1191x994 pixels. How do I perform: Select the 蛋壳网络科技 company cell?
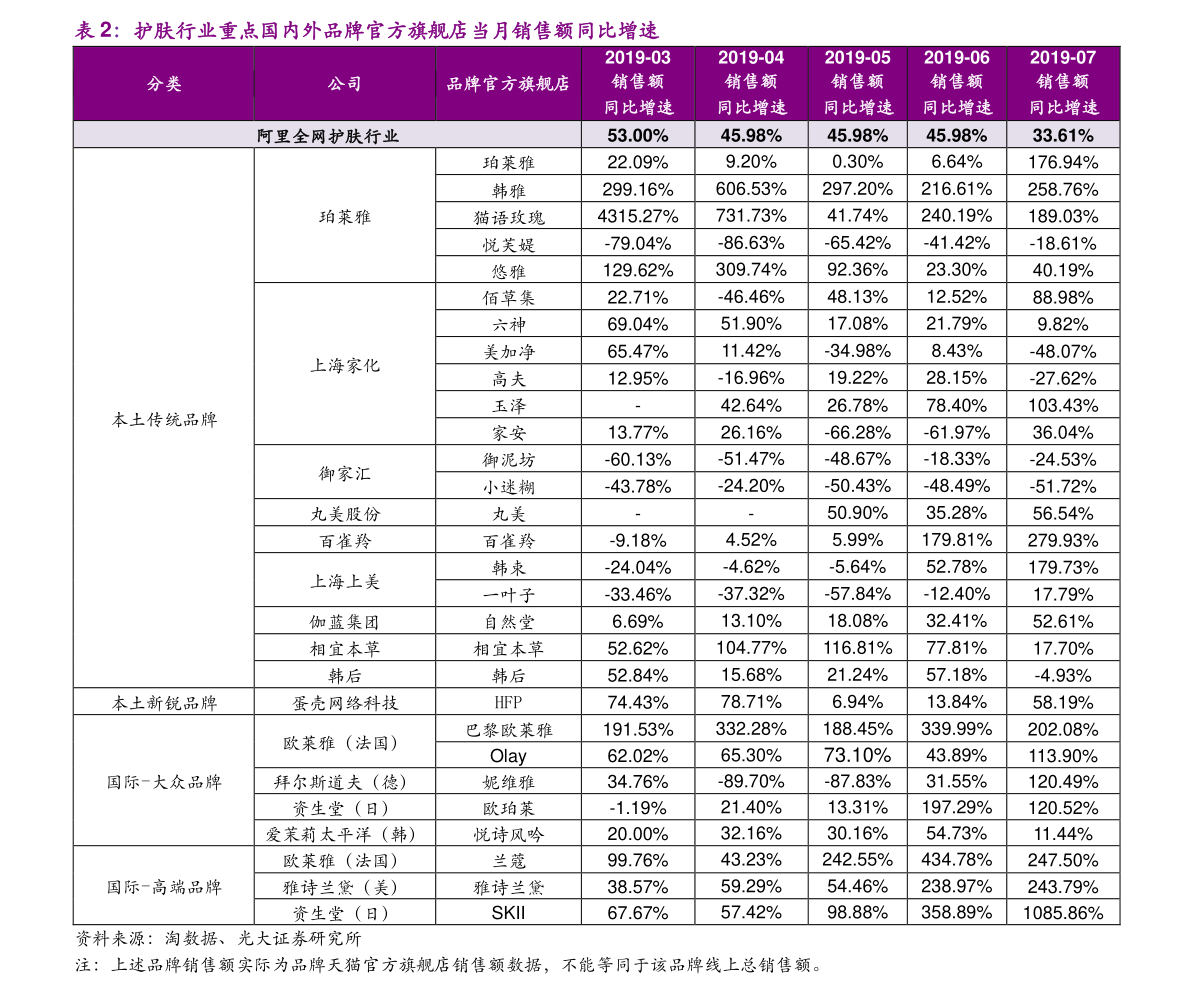click(x=345, y=702)
